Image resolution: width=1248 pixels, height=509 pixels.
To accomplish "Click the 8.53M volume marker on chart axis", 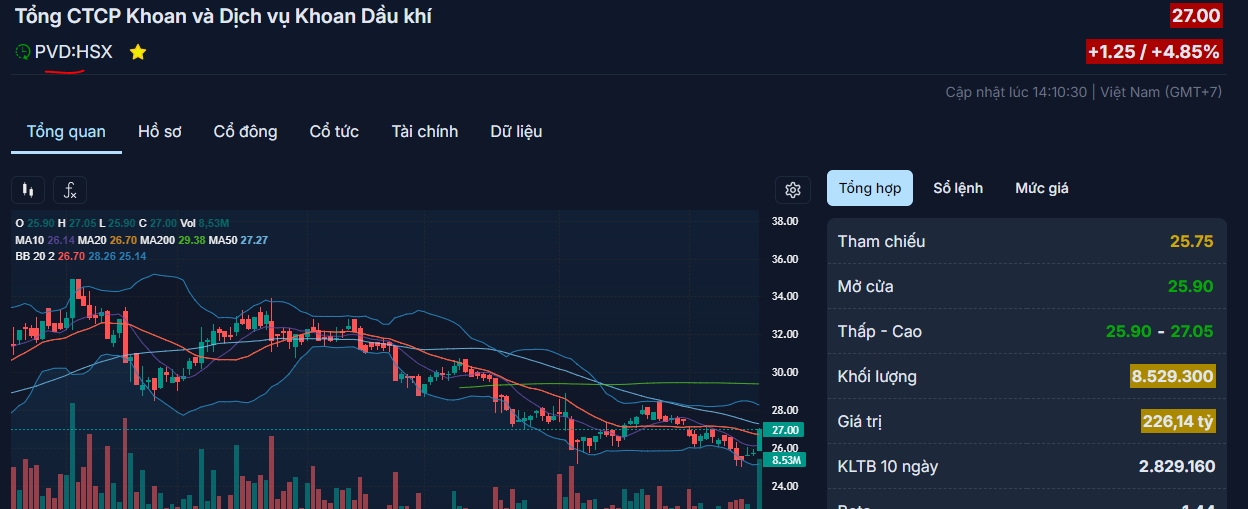I will pyautogui.click(x=785, y=460).
